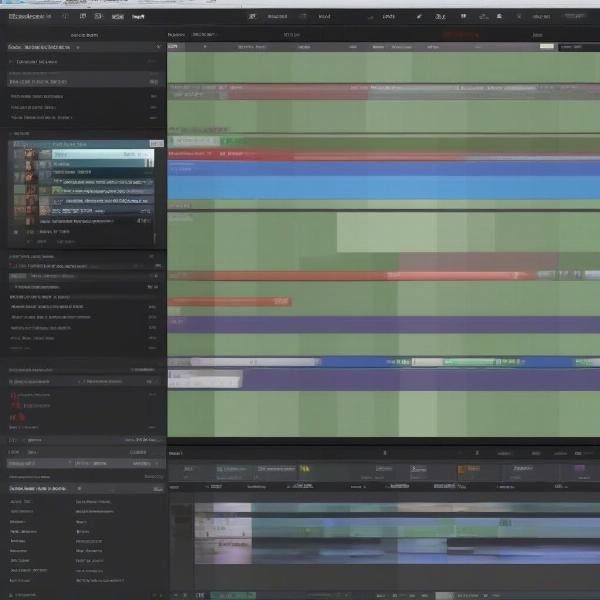Select the long bright blue timeline clip
This screenshot has width=600, height=600.
point(383,188)
